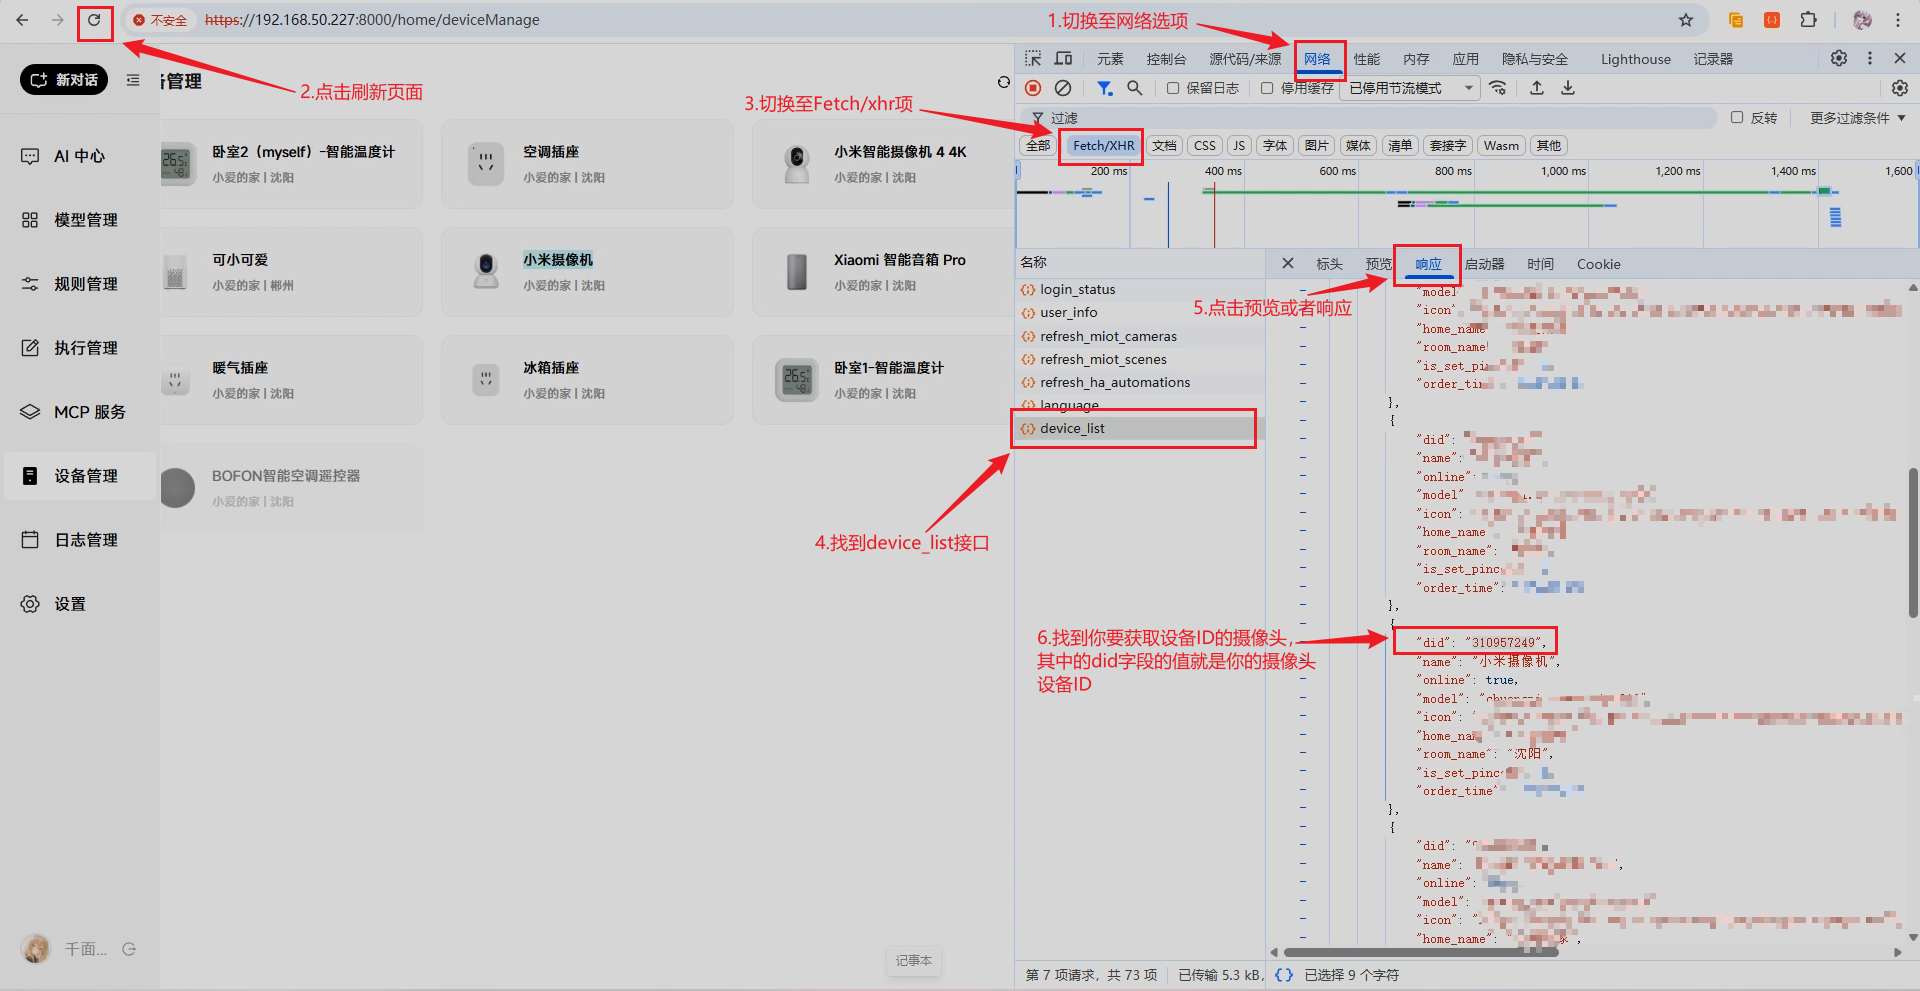This screenshot has height=991, width=1920.
Task: Toggle the device toolbar icon in DevTools
Action: coord(1063,59)
